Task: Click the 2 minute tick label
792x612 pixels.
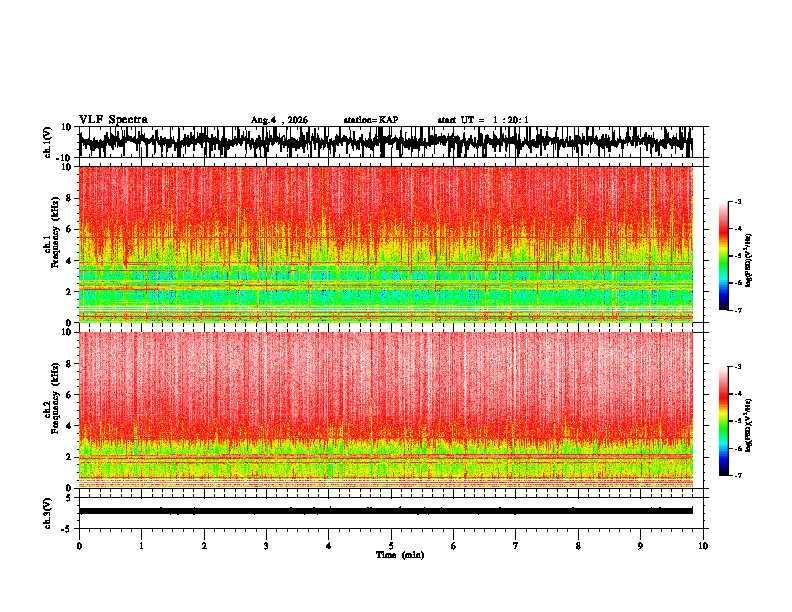Action: pos(204,546)
